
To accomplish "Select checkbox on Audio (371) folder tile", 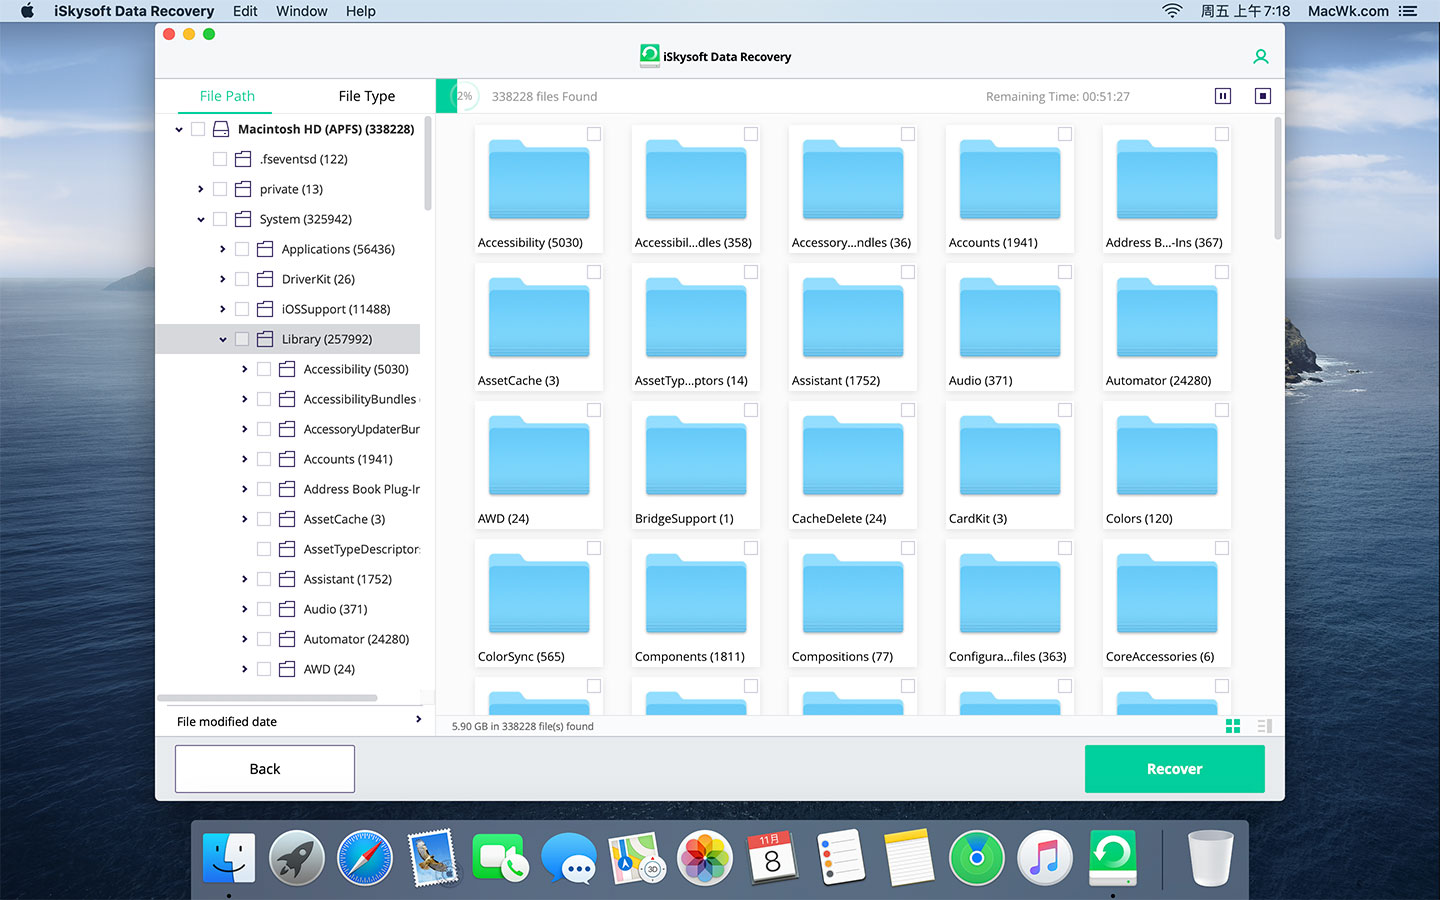I will tap(1065, 272).
